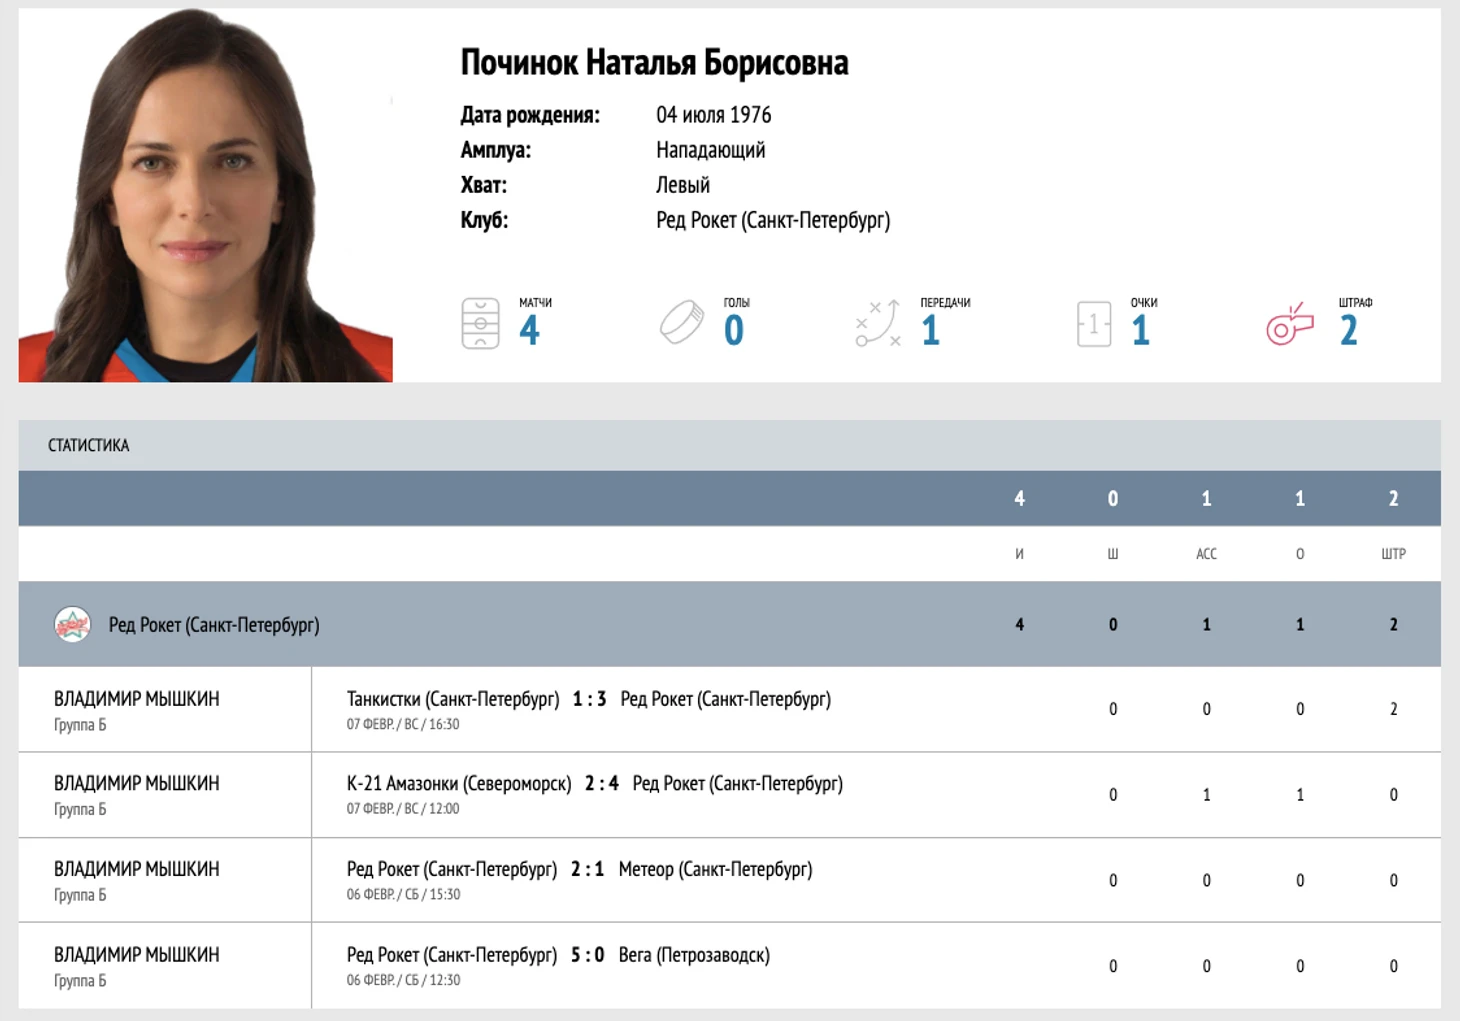Click the date 07 ФЕВР. / ВС / 12:00
Viewport: 1460px width, 1021px height.
tap(403, 809)
